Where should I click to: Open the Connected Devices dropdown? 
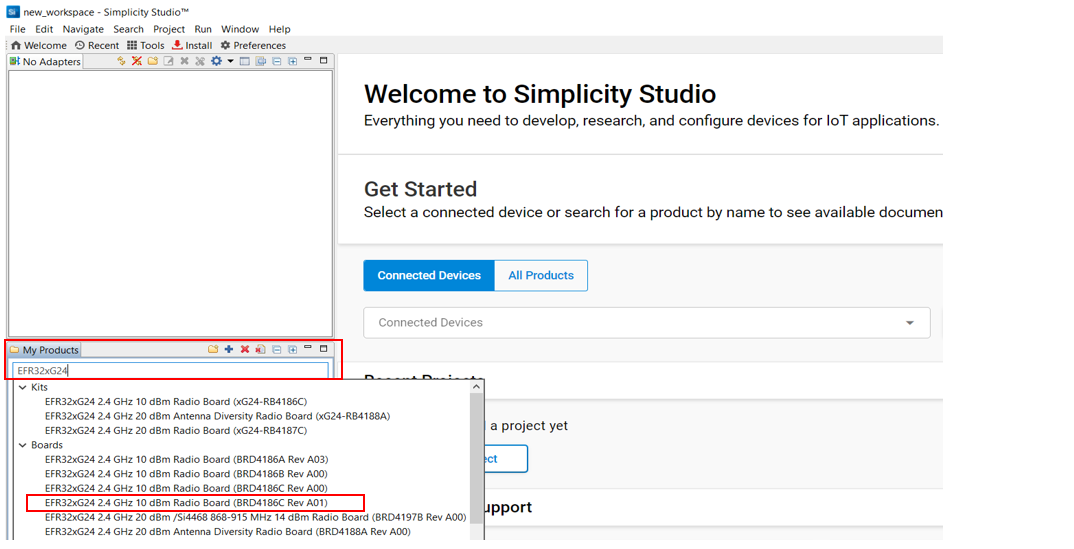coord(909,323)
